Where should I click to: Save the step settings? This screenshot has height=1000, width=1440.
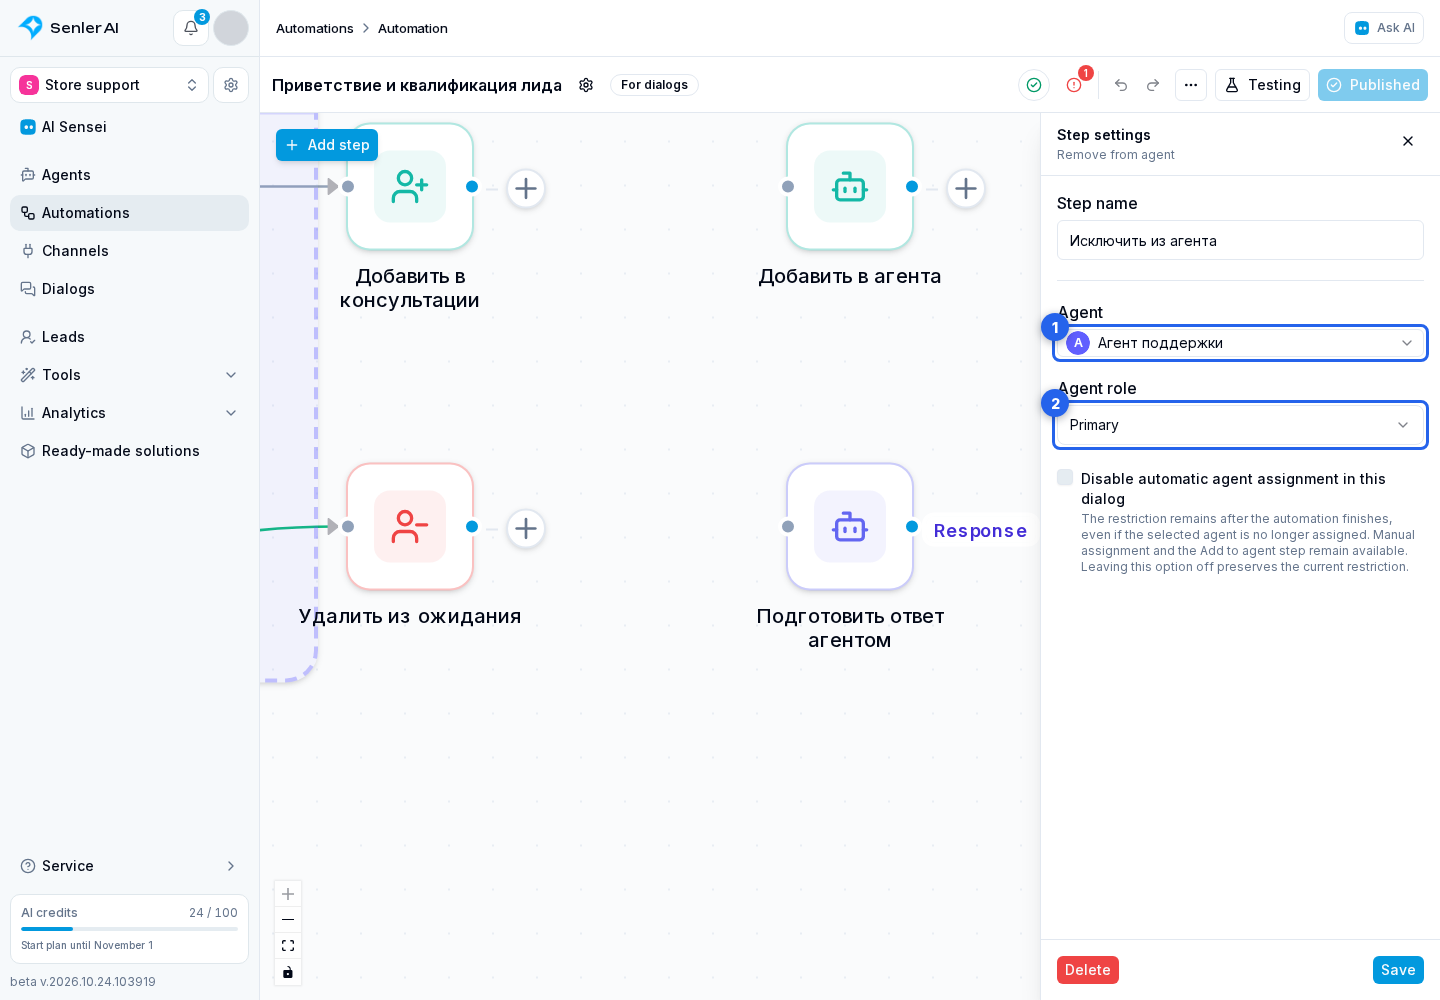1398,970
